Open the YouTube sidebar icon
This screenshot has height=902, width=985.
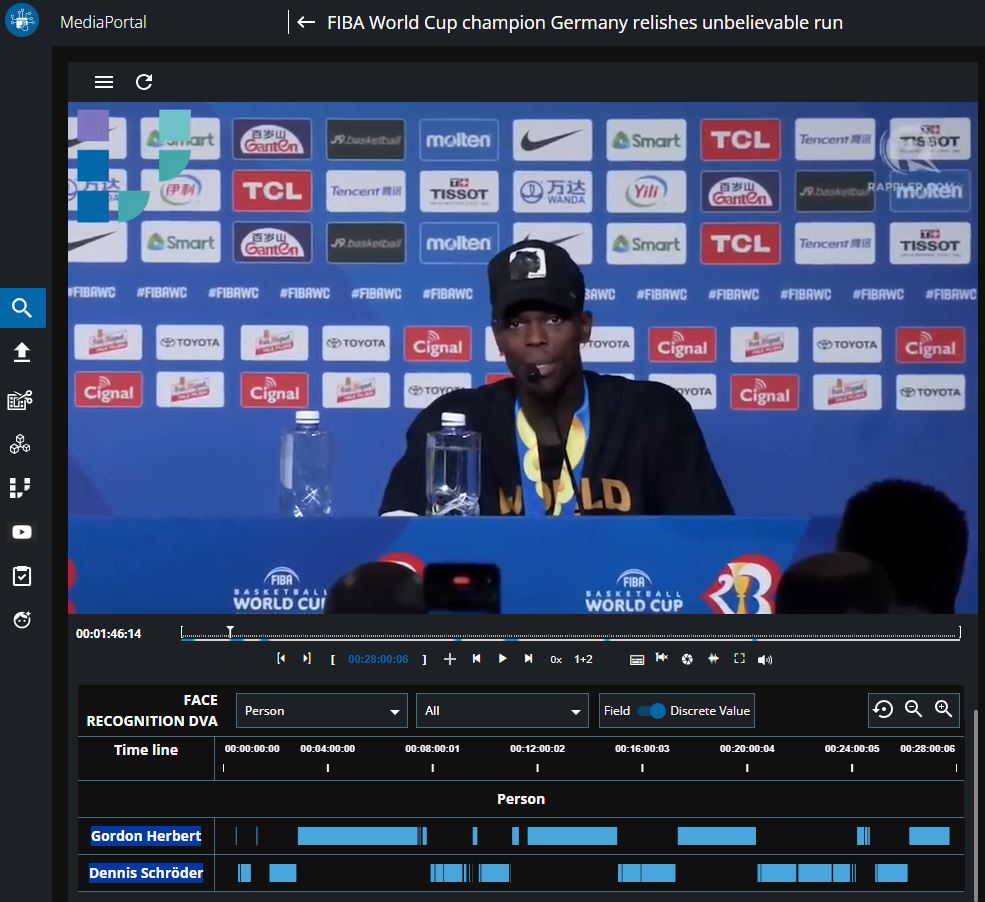21,532
